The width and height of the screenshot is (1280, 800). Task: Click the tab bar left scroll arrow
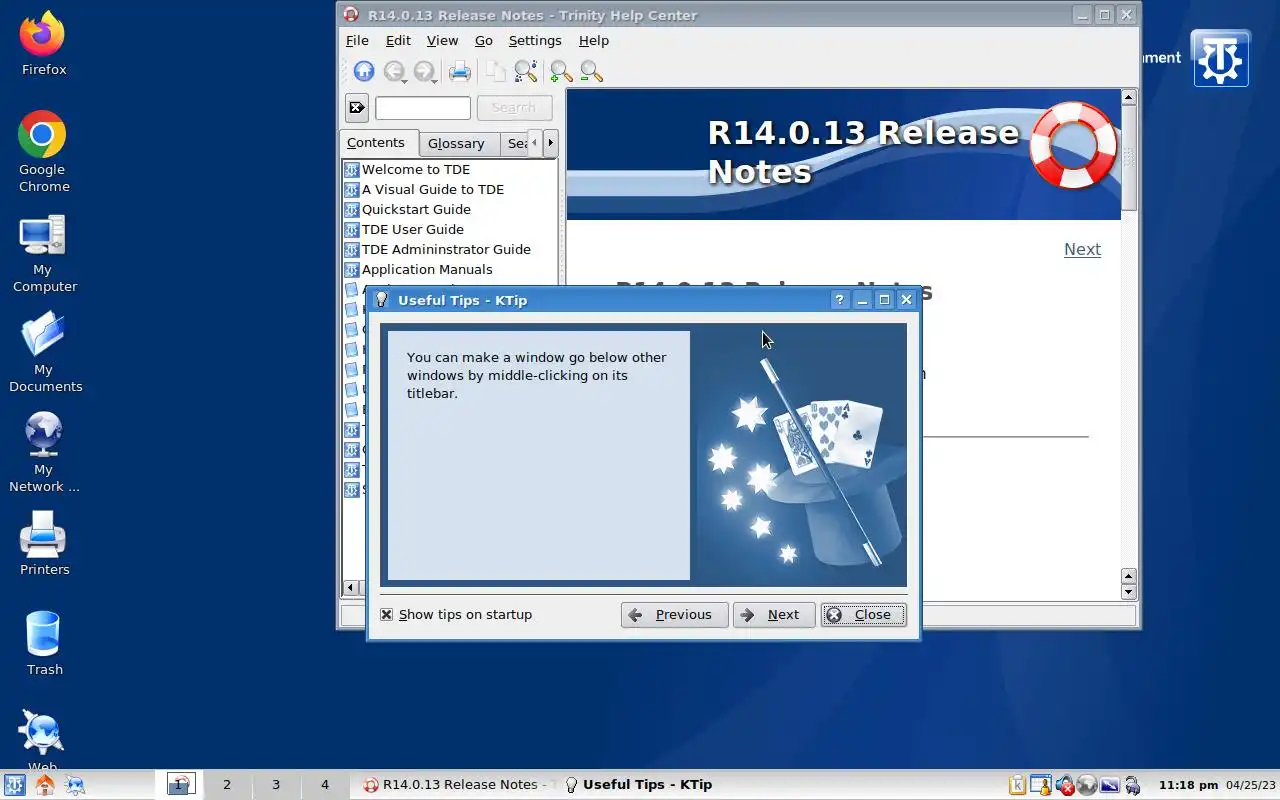[x=534, y=143]
